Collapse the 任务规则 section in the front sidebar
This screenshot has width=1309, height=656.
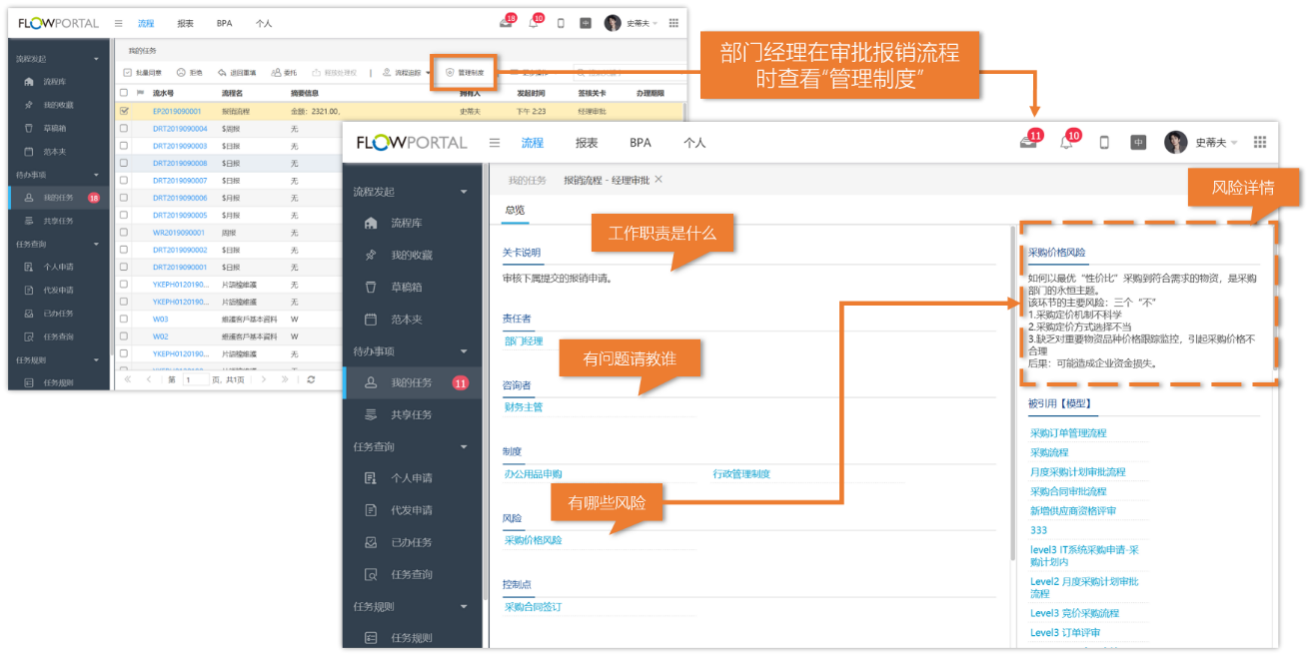[463, 606]
